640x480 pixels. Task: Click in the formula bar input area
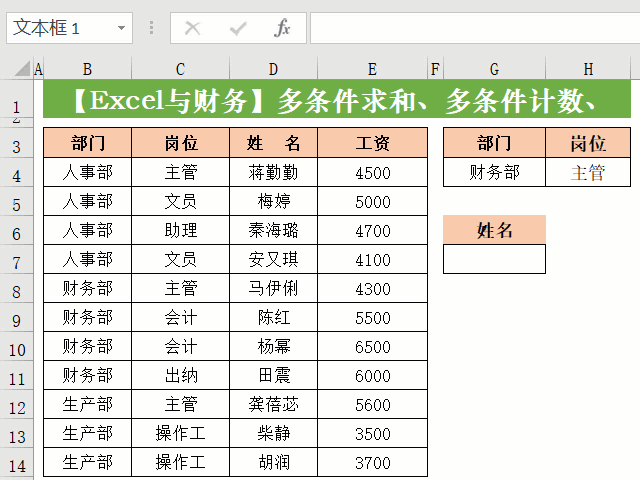475,28
